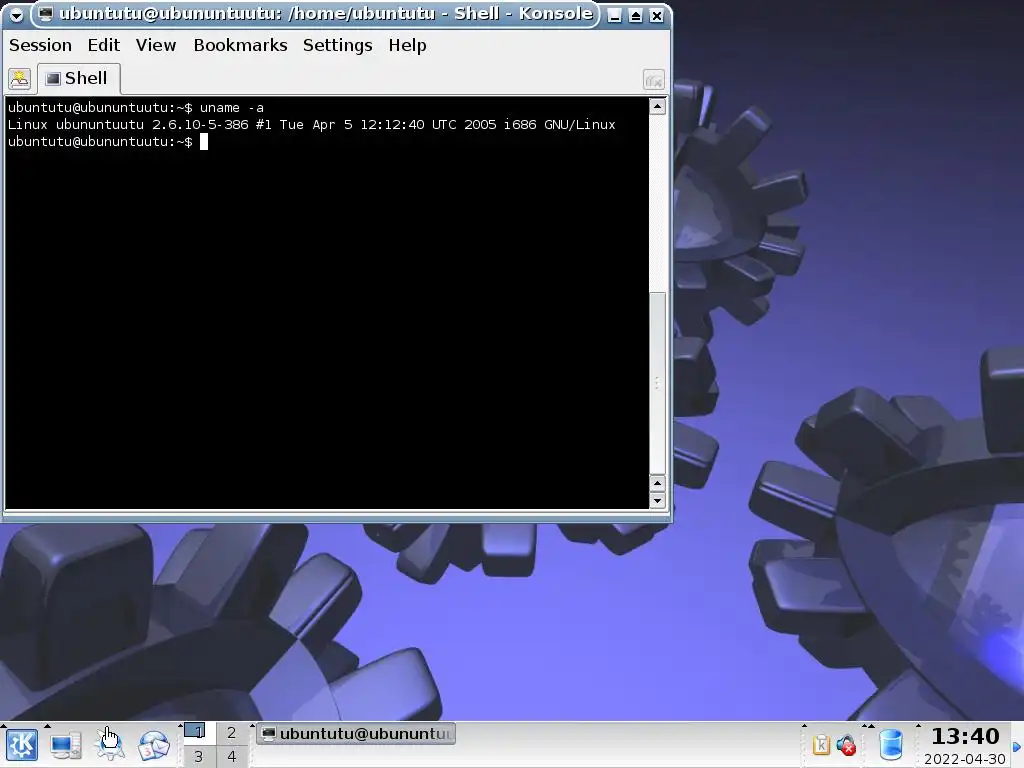The image size is (1024, 768).
Task: Open the View menu
Action: pyautogui.click(x=156, y=45)
